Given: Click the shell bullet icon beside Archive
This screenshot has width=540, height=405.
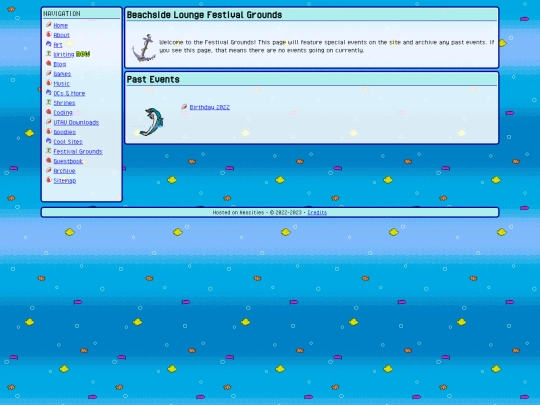Looking at the screenshot, I should click(x=49, y=170).
